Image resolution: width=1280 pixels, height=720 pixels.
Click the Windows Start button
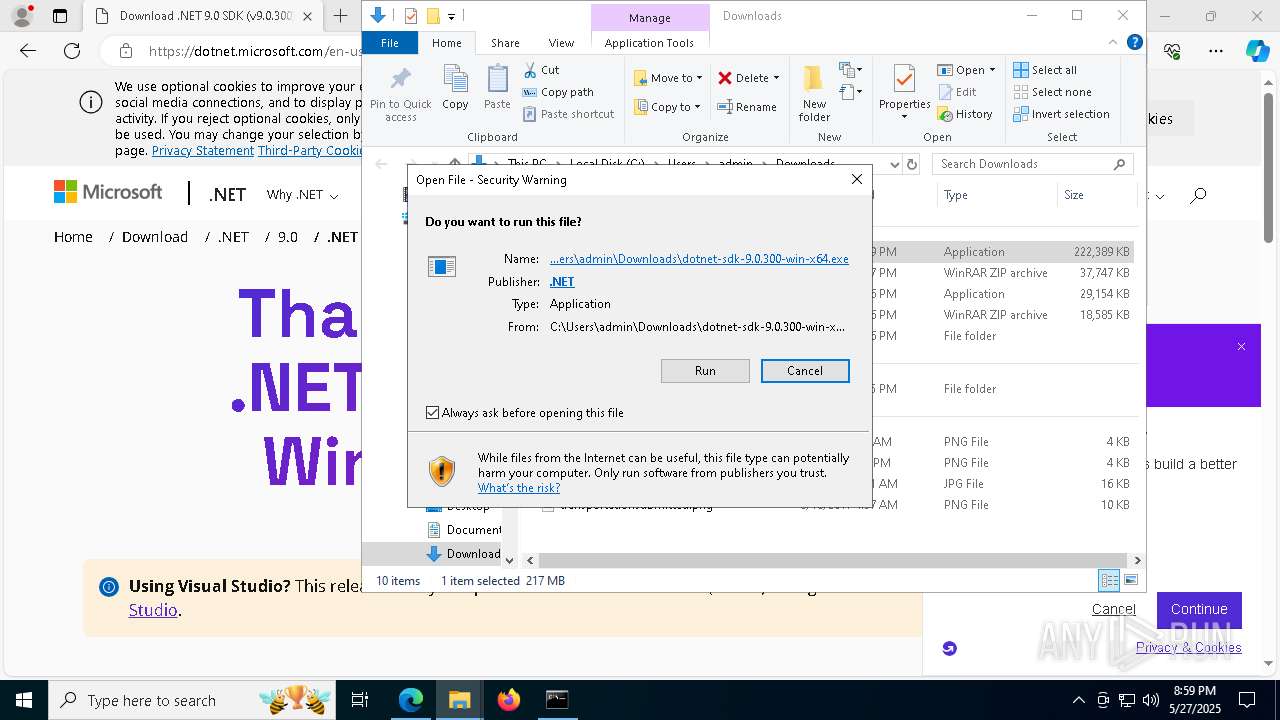click(x=23, y=701)
